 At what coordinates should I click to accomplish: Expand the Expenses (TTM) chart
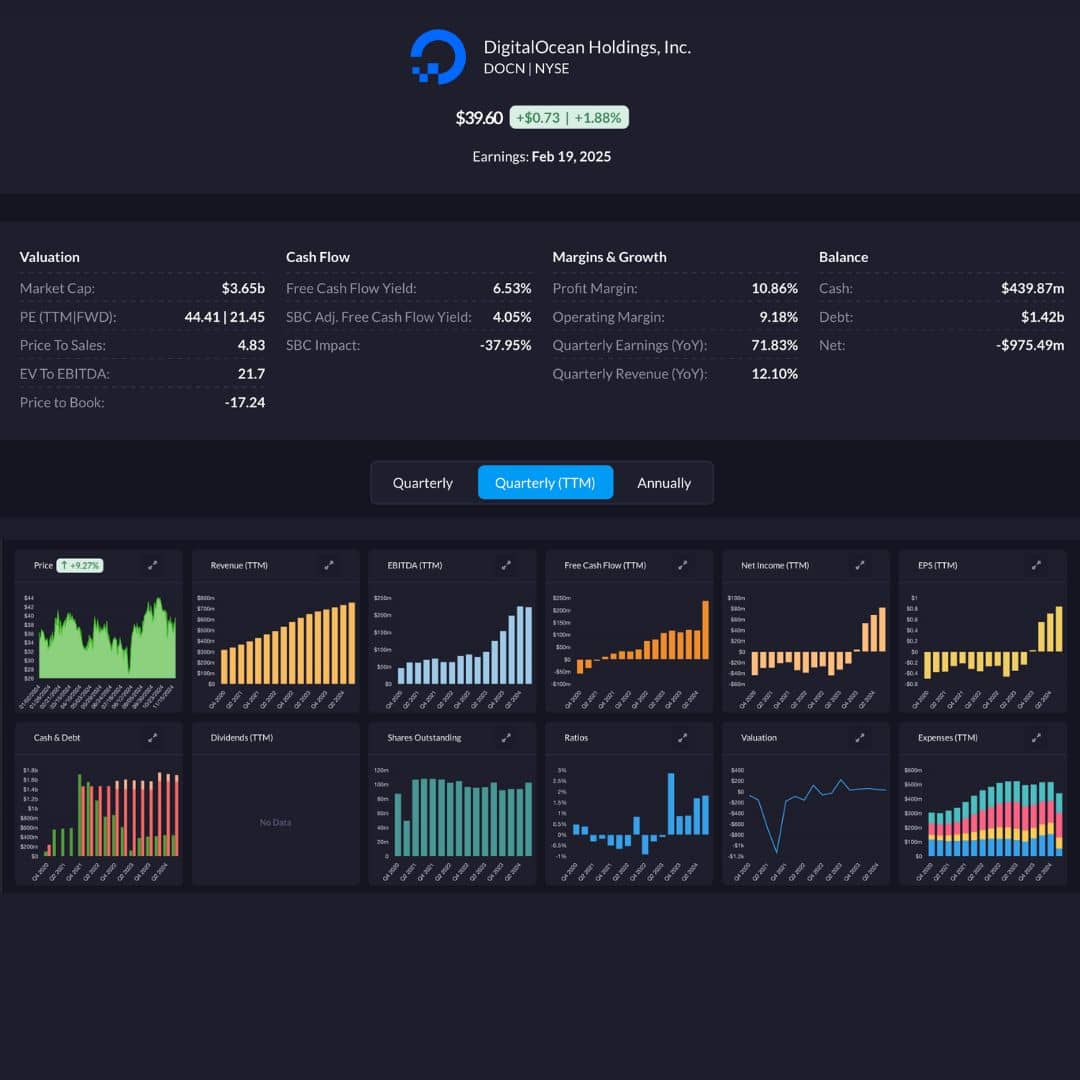click(1036, 738)
